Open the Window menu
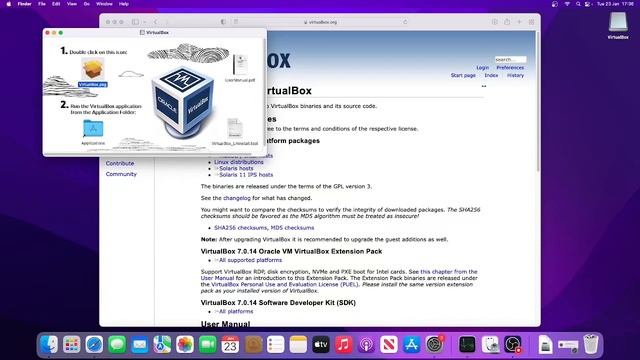 (x=104, y=4)
